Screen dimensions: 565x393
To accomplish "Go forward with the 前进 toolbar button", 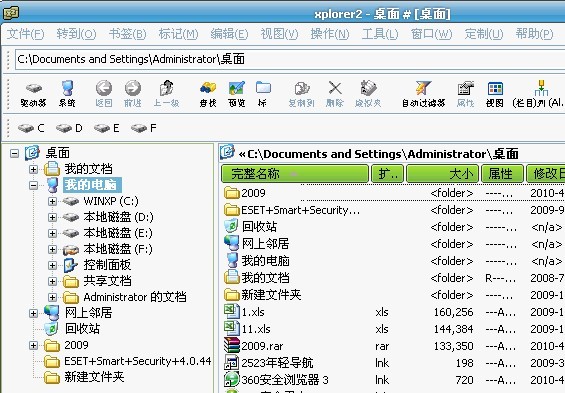I will pos(133,94).
